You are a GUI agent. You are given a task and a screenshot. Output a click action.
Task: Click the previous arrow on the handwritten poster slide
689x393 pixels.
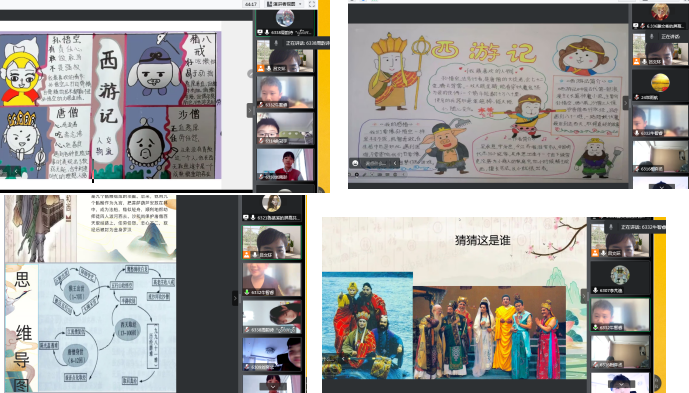[x=15, y=171]
